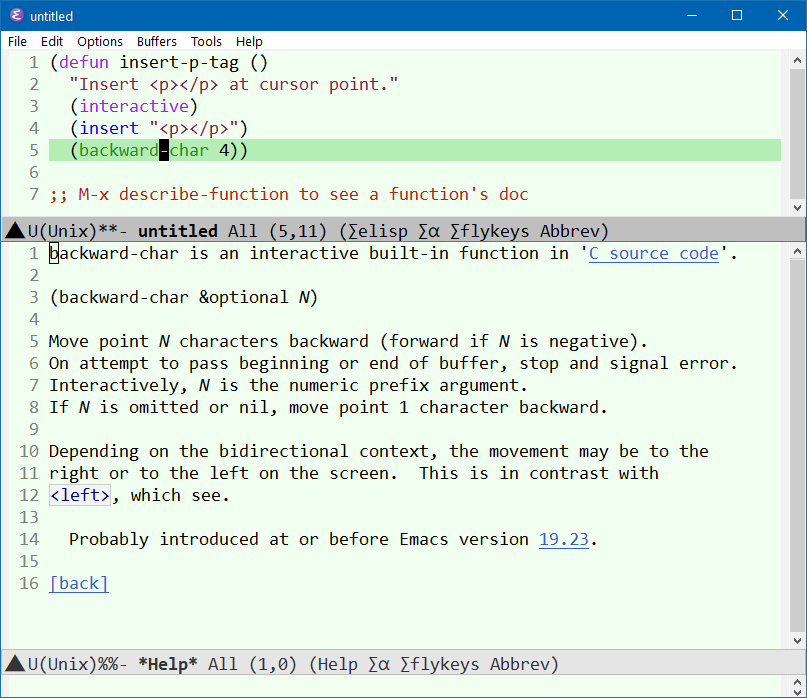Click 'Abbrev' in the *Help* mode line
This screenshot has width=807, height=698.
click(x=520, y=664)
